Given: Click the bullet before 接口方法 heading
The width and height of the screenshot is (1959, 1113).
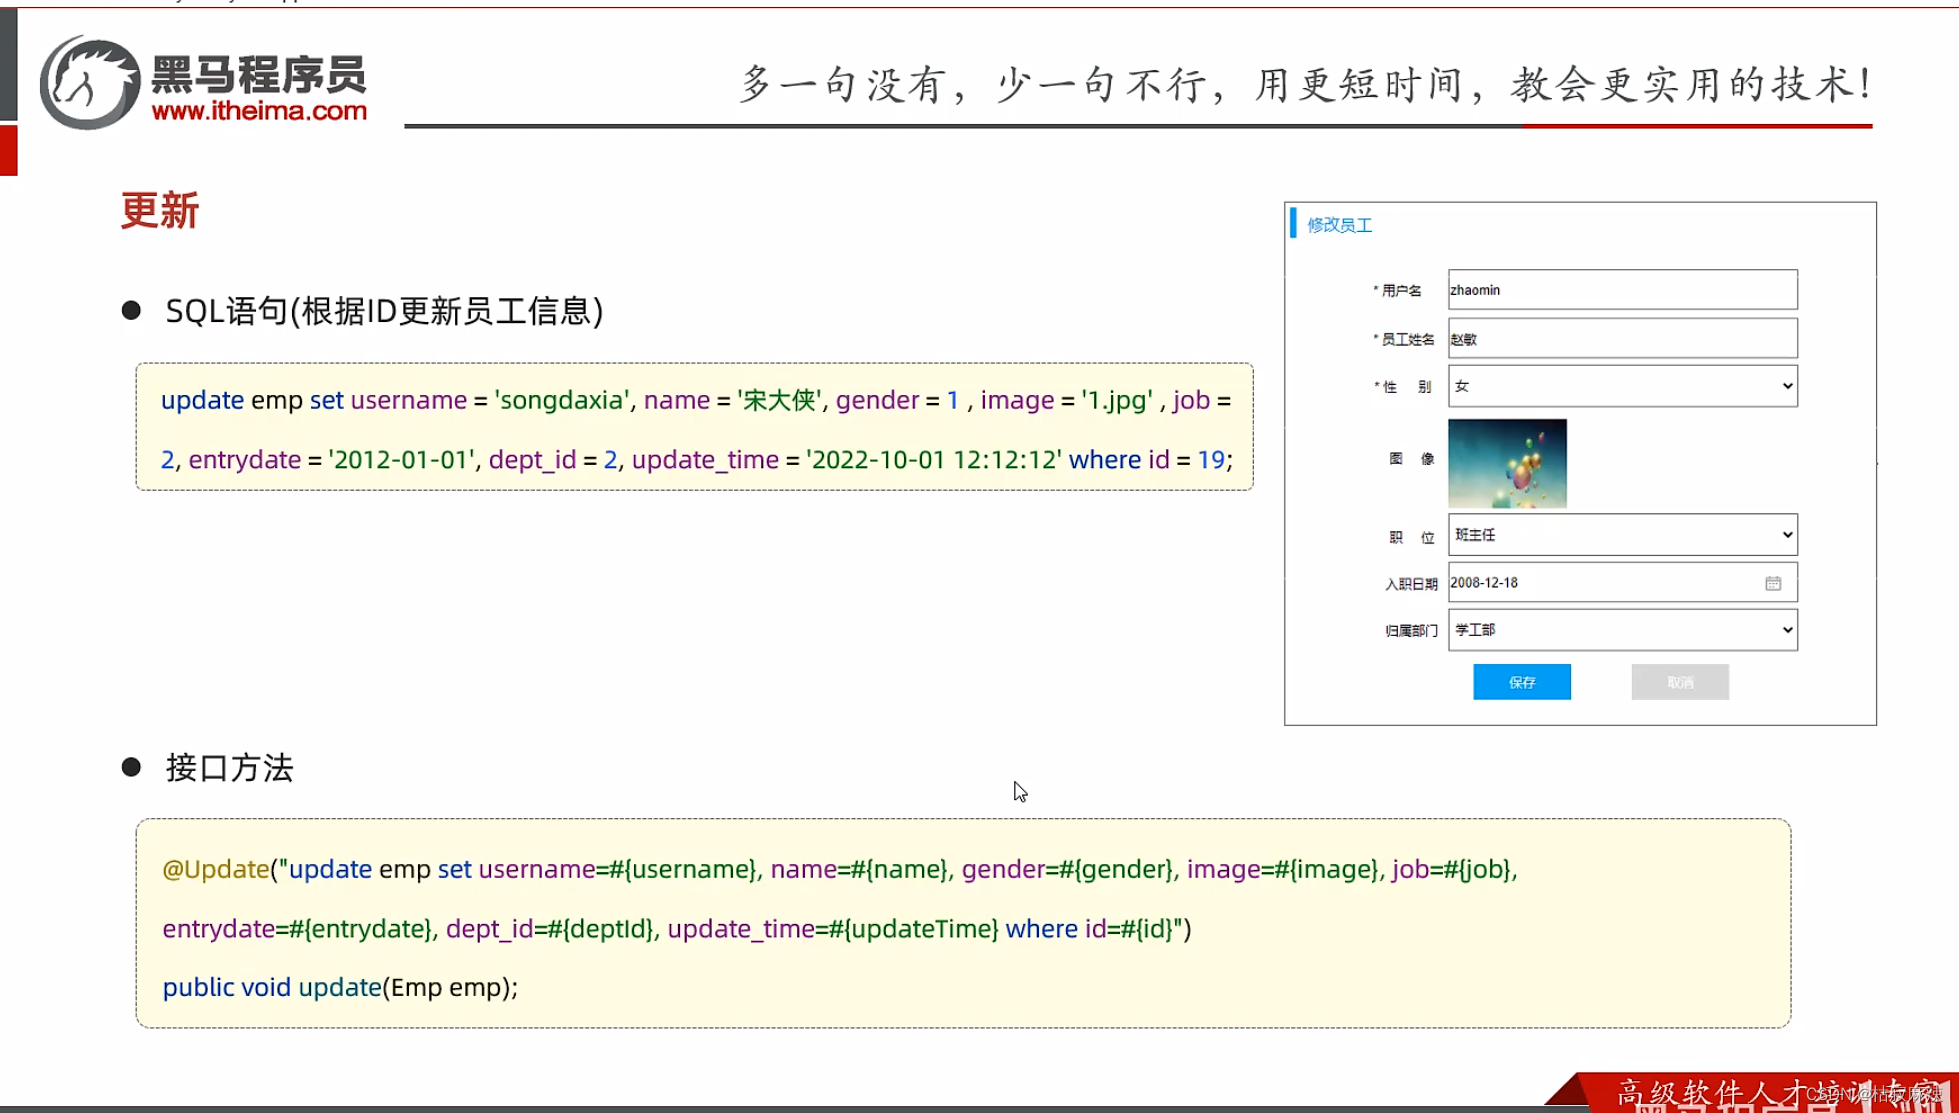Looking at the screenshot, I should coord(131,767).
